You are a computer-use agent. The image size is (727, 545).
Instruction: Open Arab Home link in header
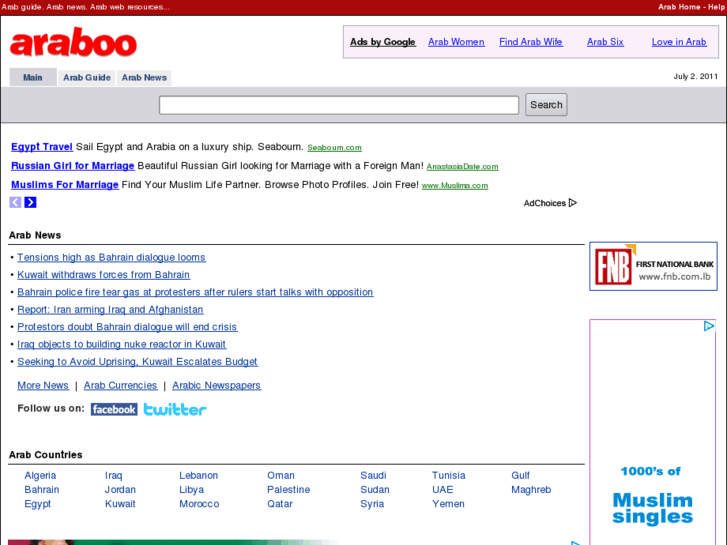pyautogui.click(x=679, y=7)
